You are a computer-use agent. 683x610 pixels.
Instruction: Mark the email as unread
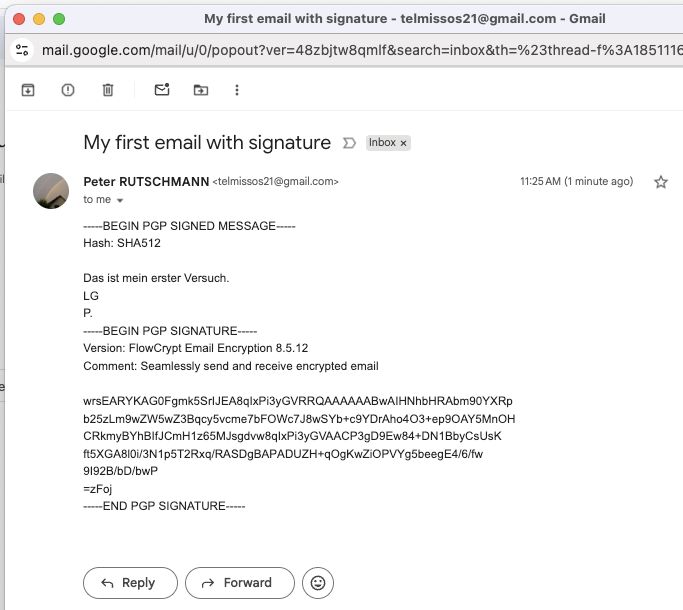coord(161,90)
